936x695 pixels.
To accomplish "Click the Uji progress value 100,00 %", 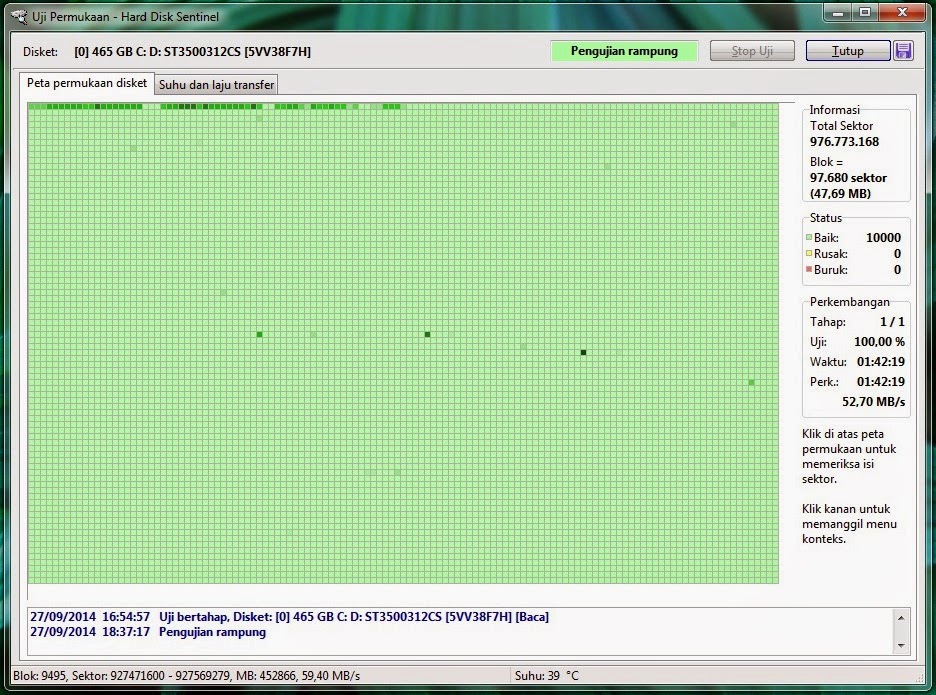I will pyautogui.click(x=879, y=342).
